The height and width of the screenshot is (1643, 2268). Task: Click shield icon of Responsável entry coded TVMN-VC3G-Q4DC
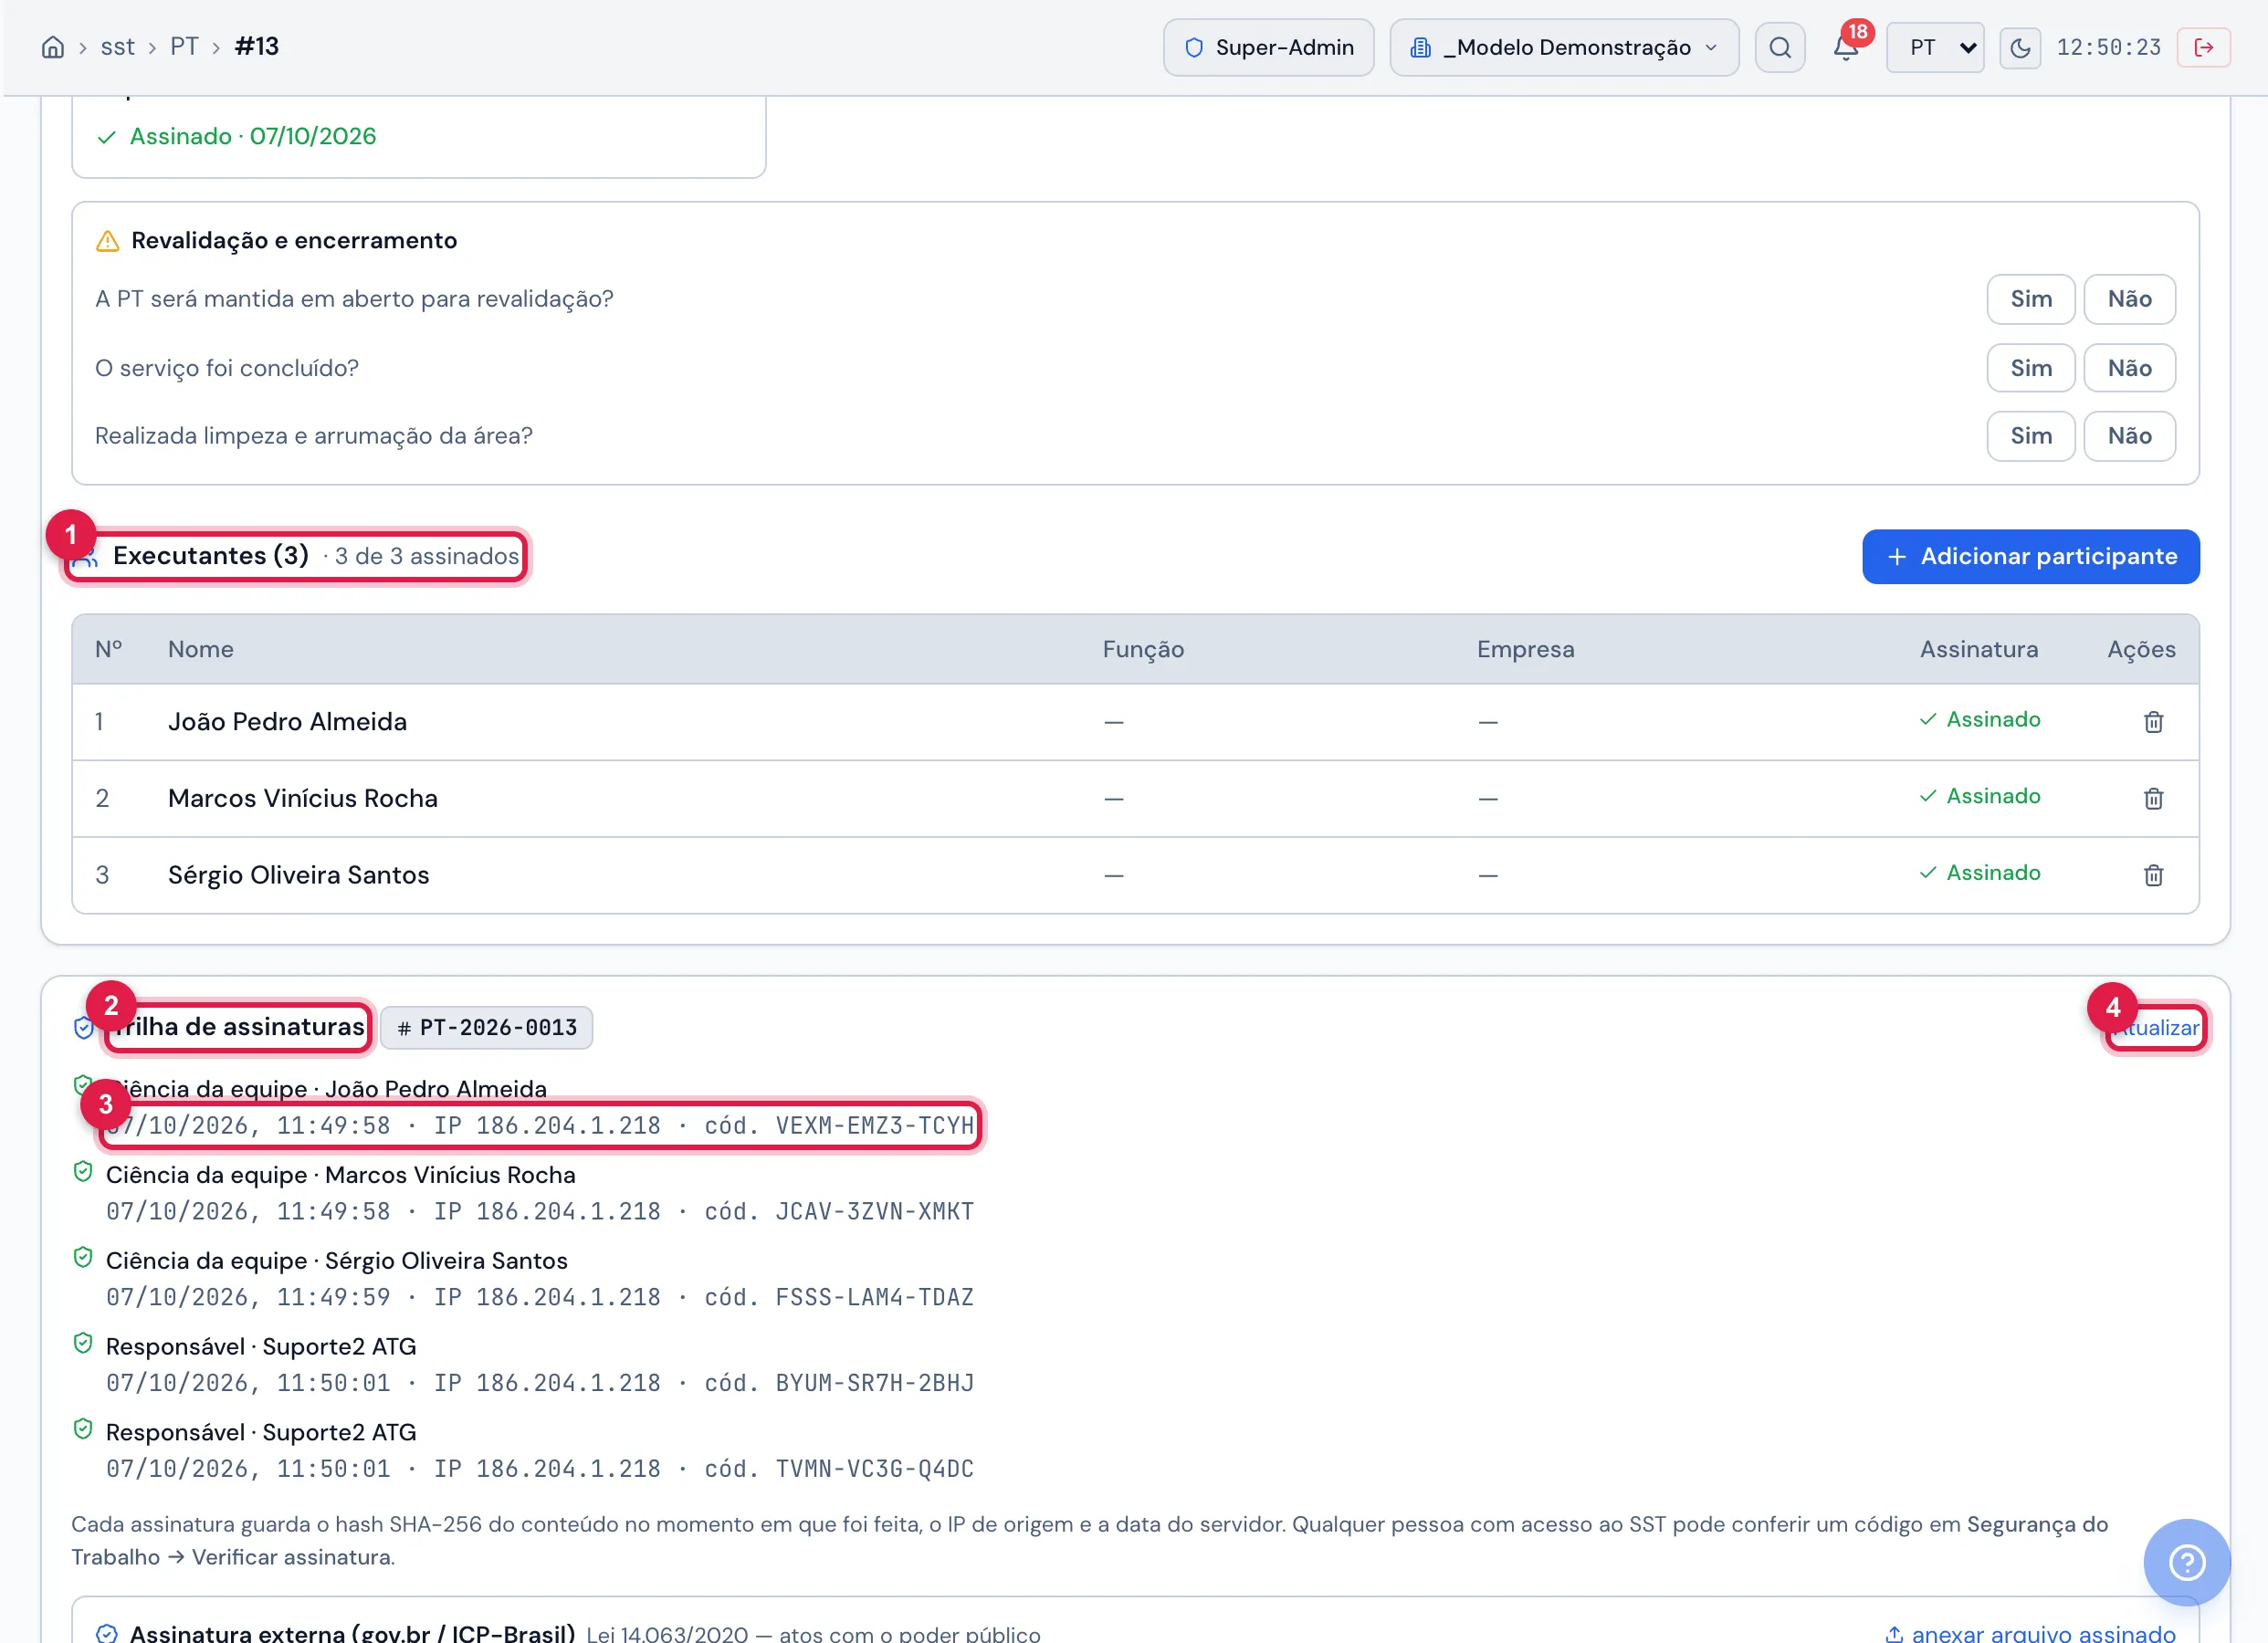pos(83,1429)
